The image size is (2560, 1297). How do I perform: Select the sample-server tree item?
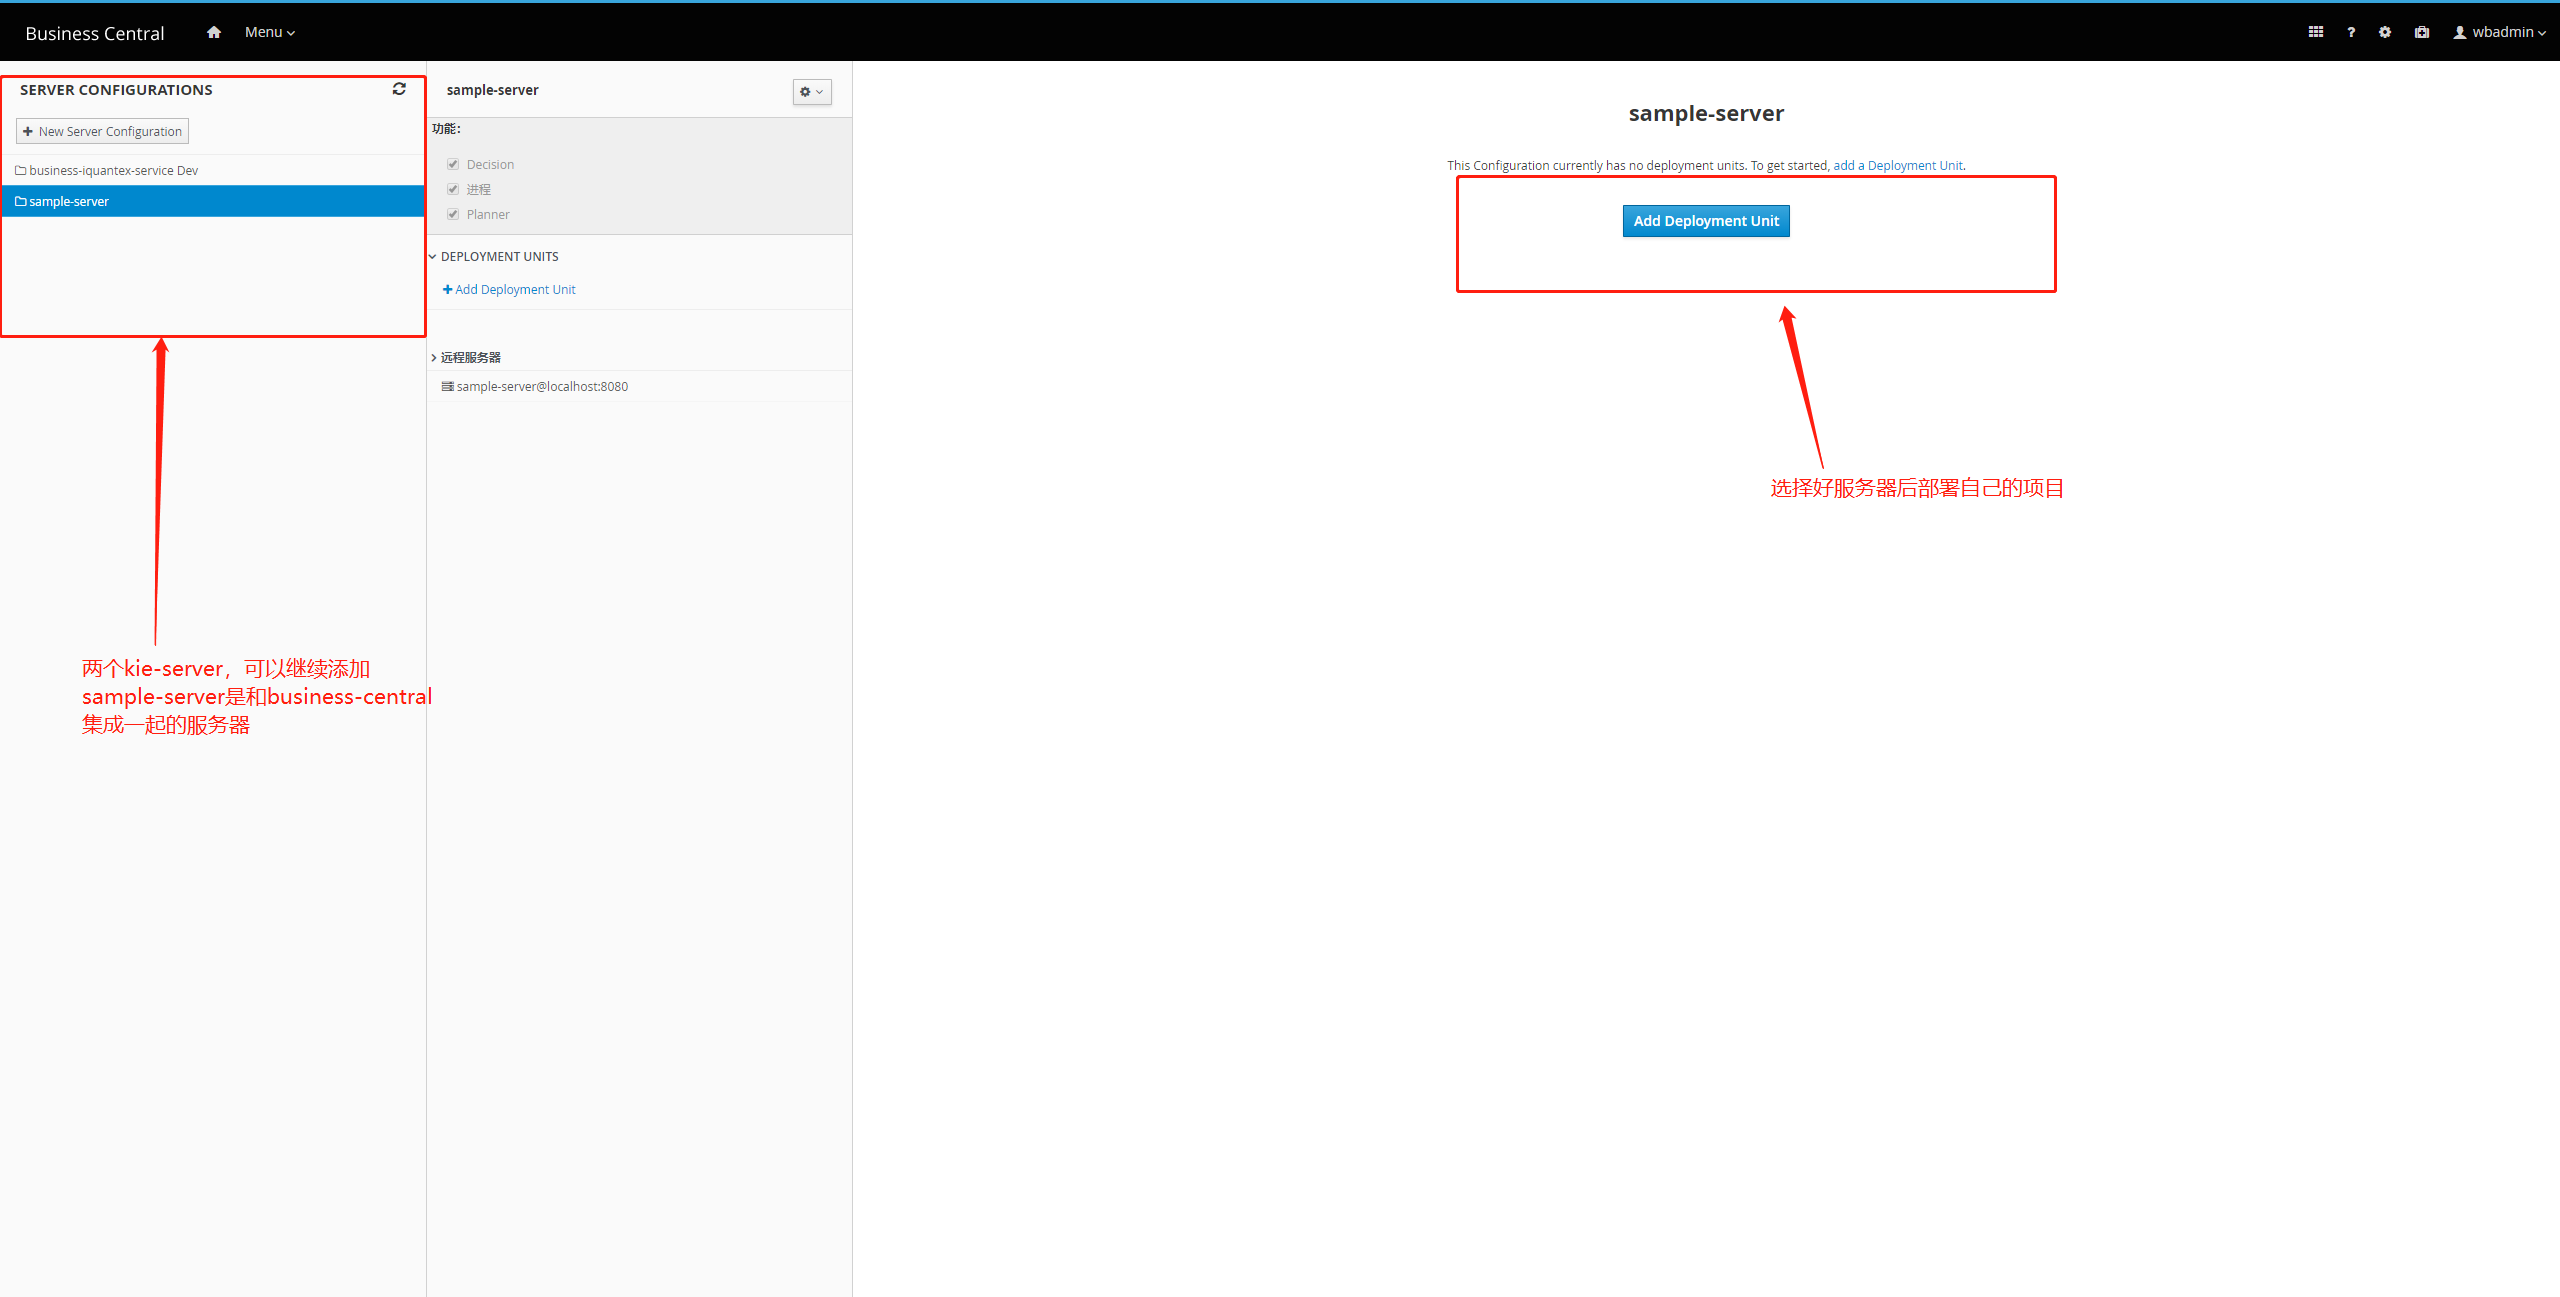[x=69, y=201]
